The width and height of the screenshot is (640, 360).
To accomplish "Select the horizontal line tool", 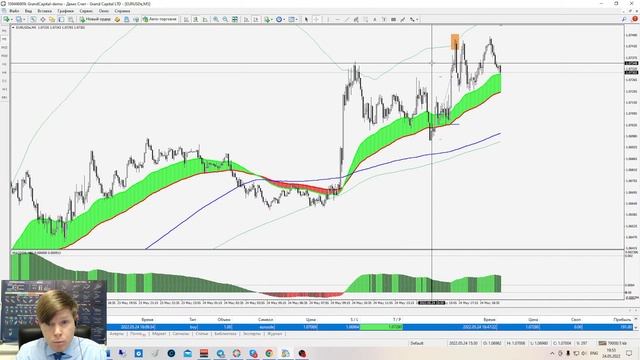I will point(338,19).
